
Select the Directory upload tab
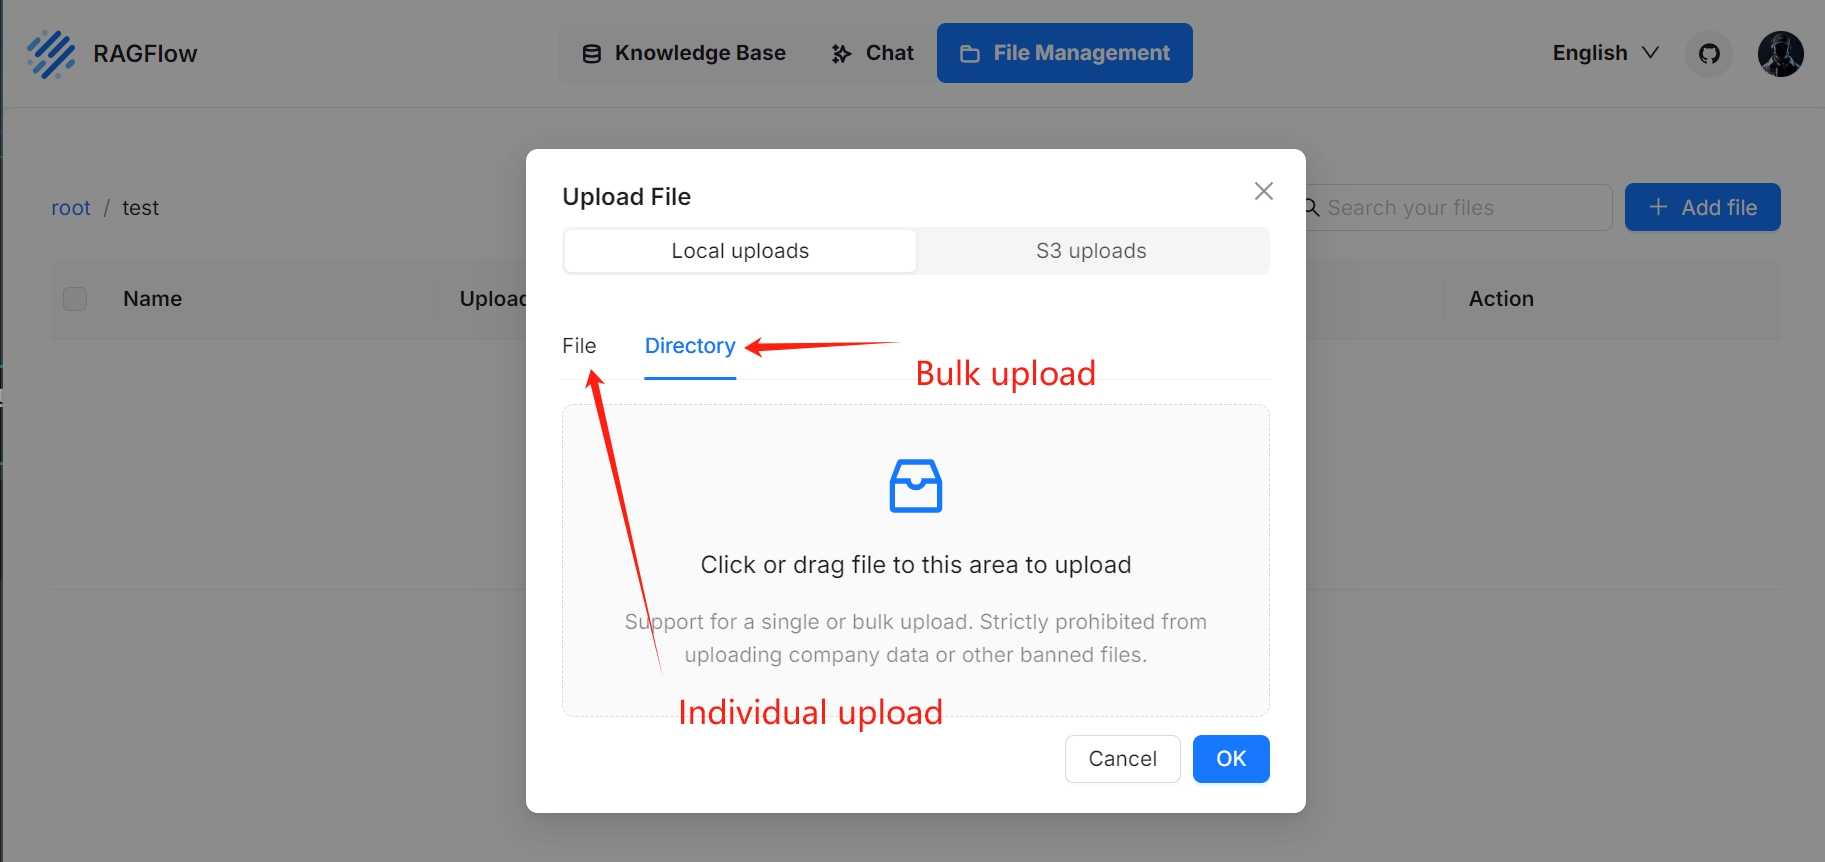click(x=690, y=346)
